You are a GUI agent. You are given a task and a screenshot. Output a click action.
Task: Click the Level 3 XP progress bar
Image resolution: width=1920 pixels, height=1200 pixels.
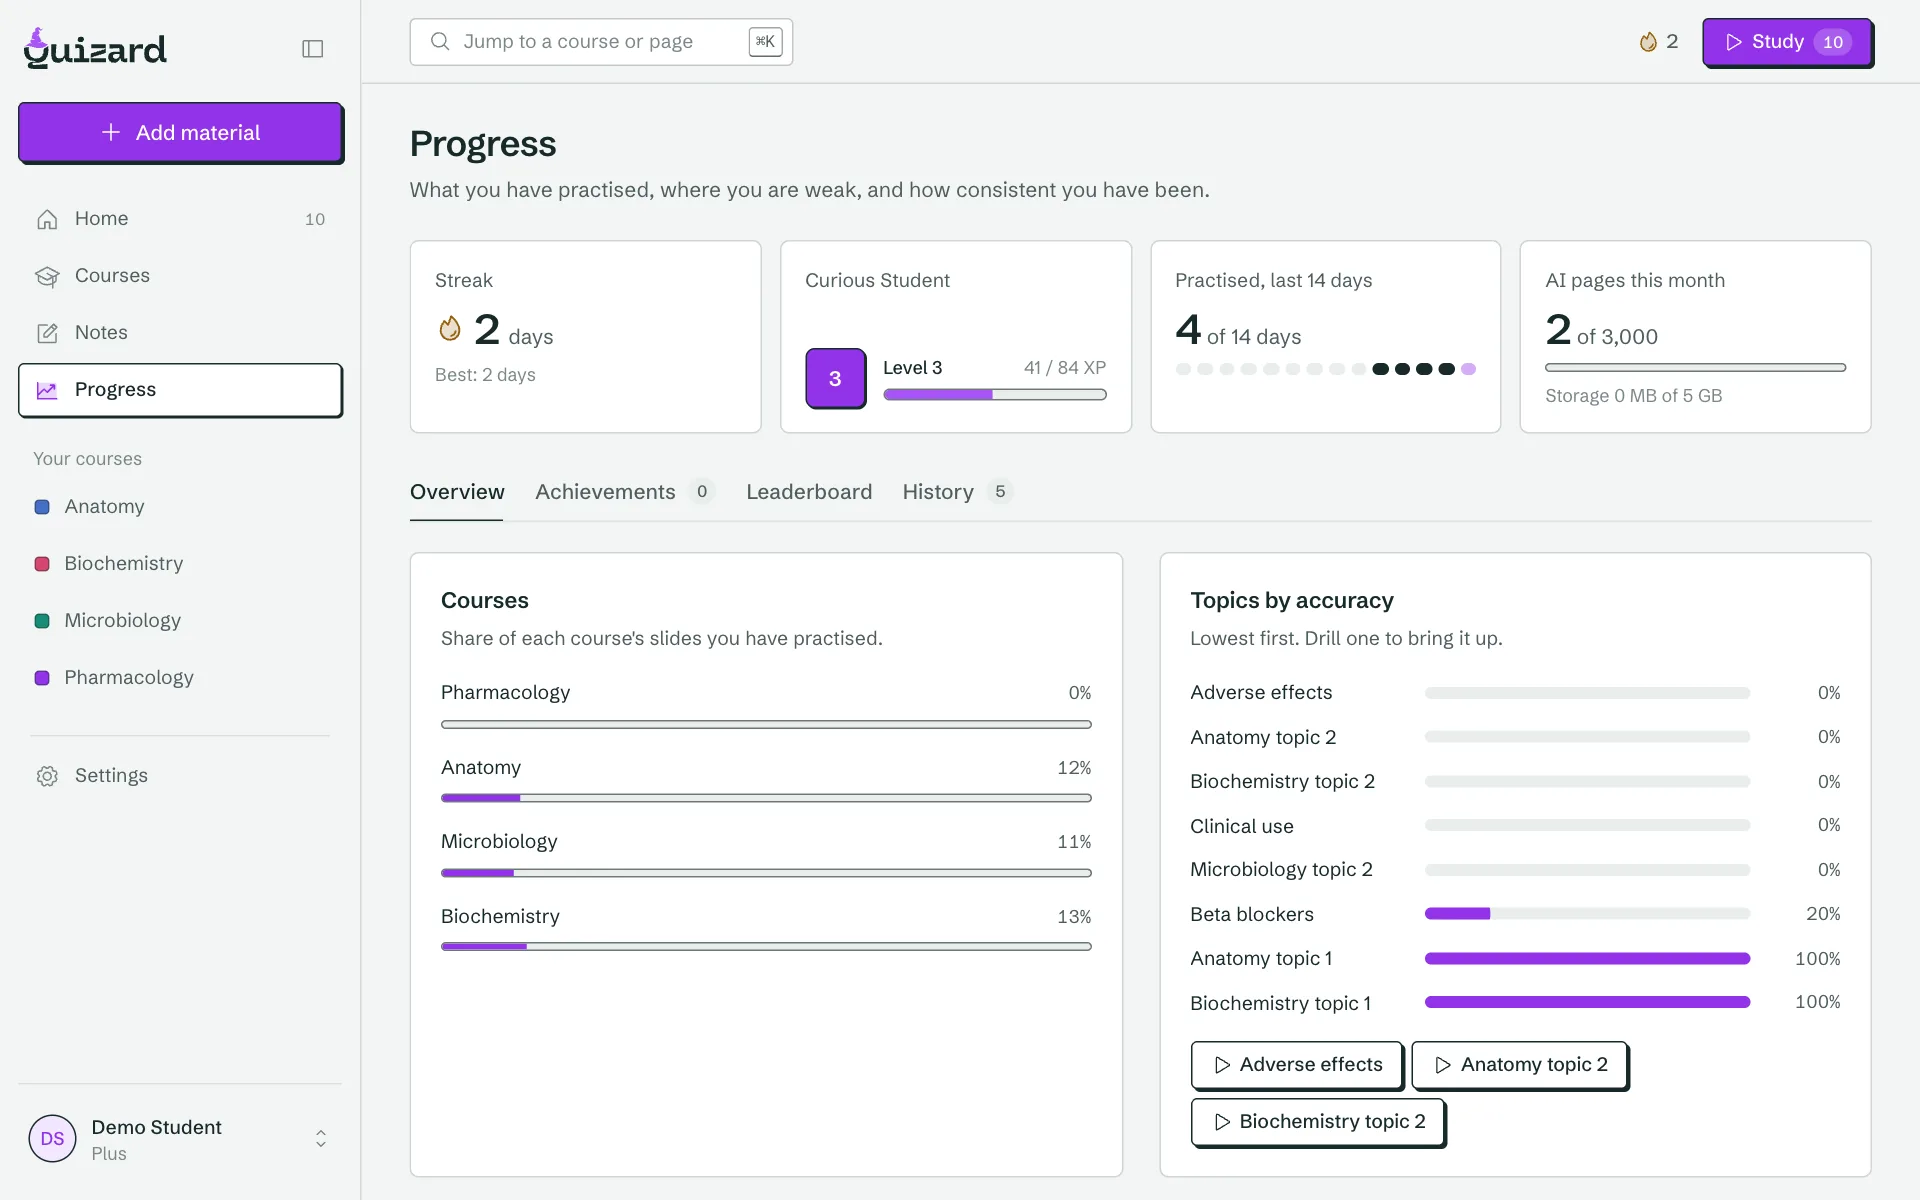pyautogui.click(x=995, y=395)
